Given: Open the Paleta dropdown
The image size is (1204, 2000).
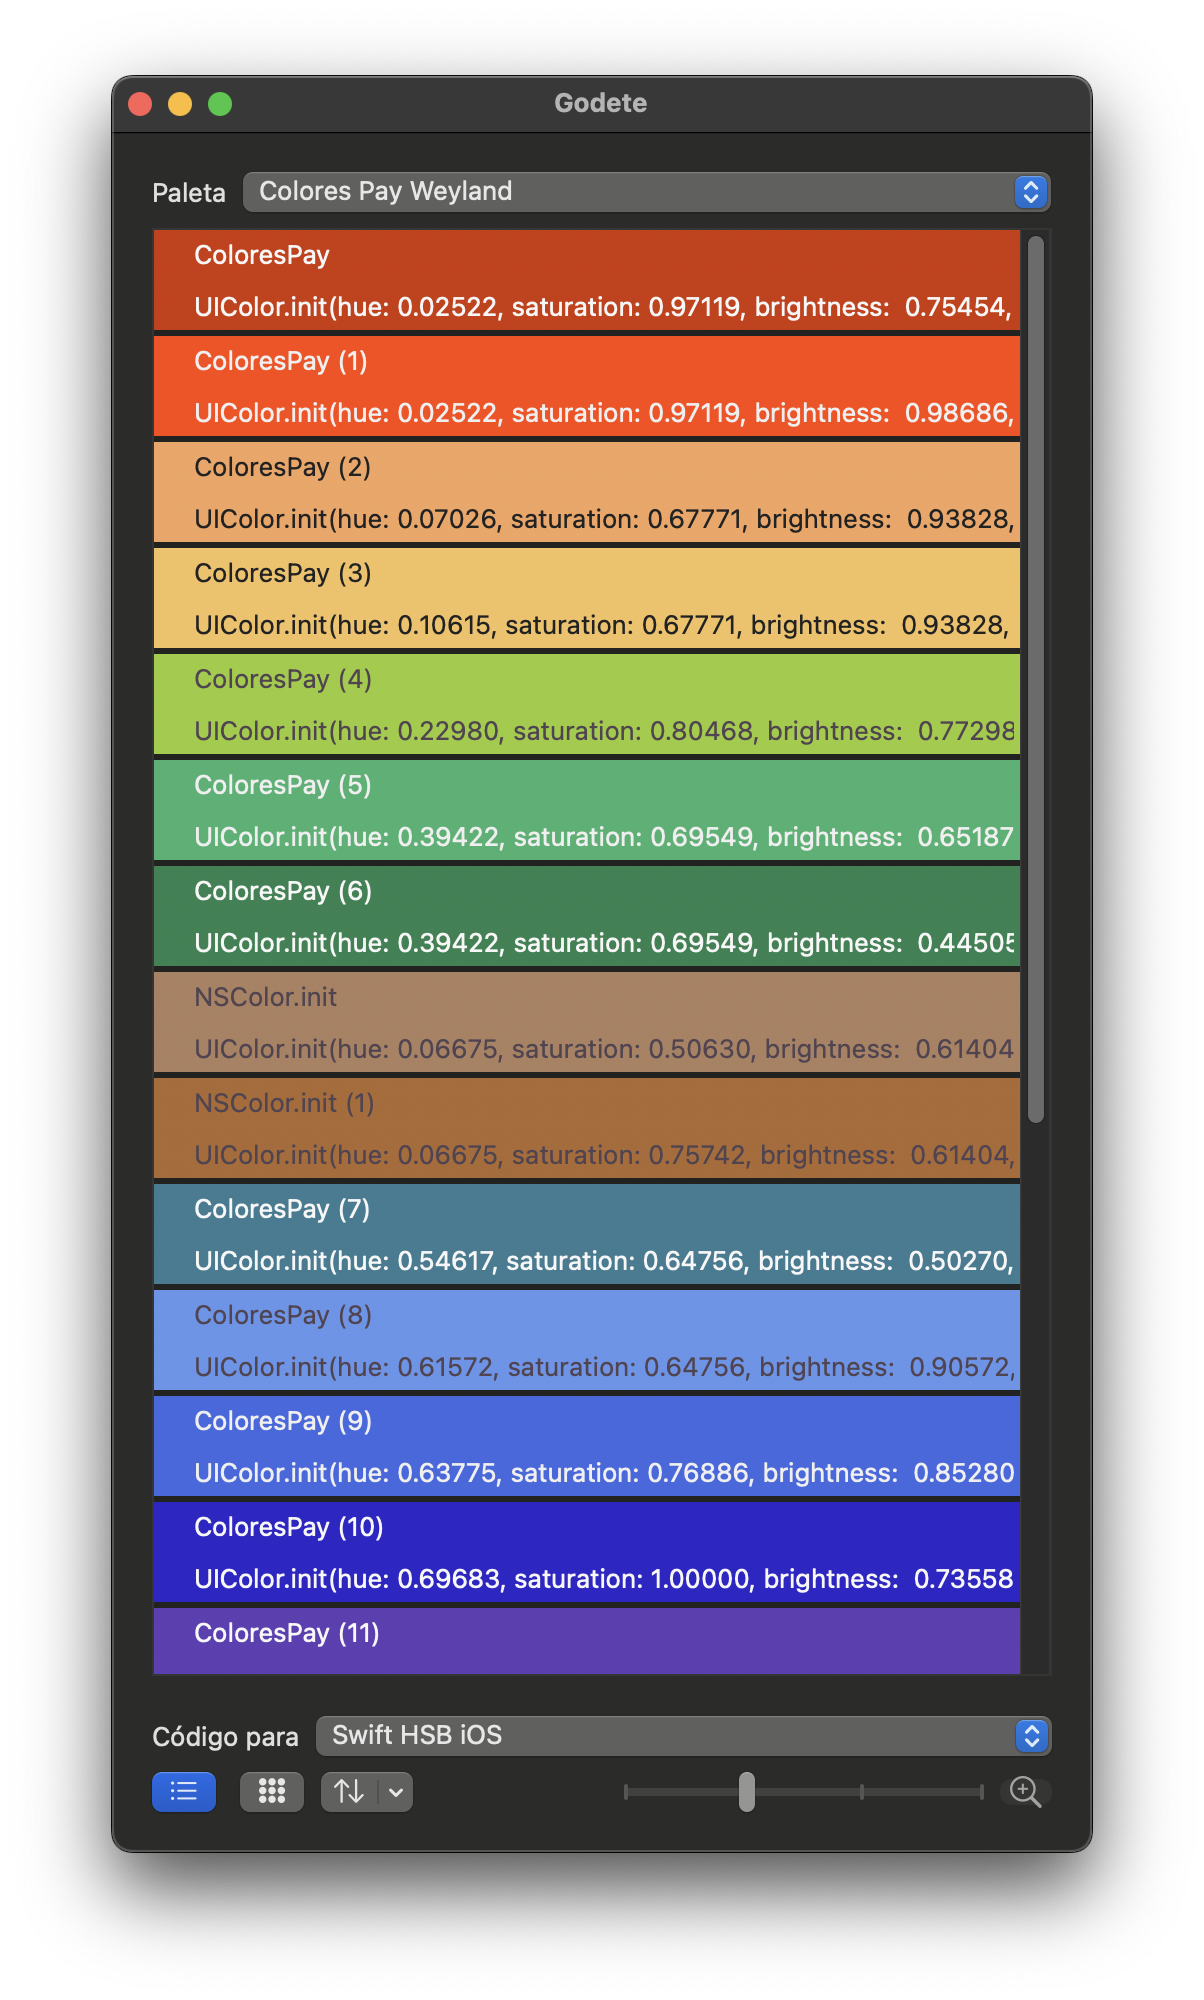Looking at the screenshot, I should 645,192.
